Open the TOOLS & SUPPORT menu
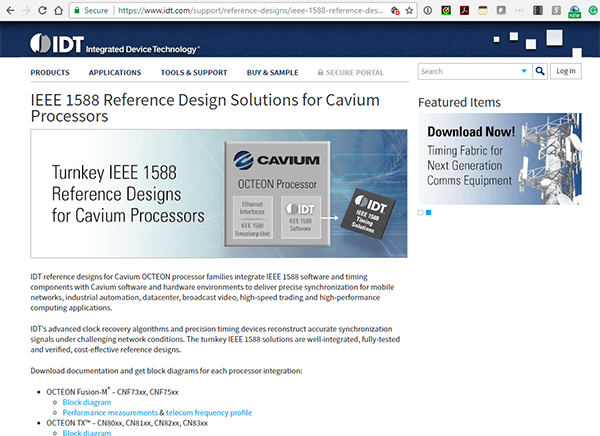 pos(194,72)
